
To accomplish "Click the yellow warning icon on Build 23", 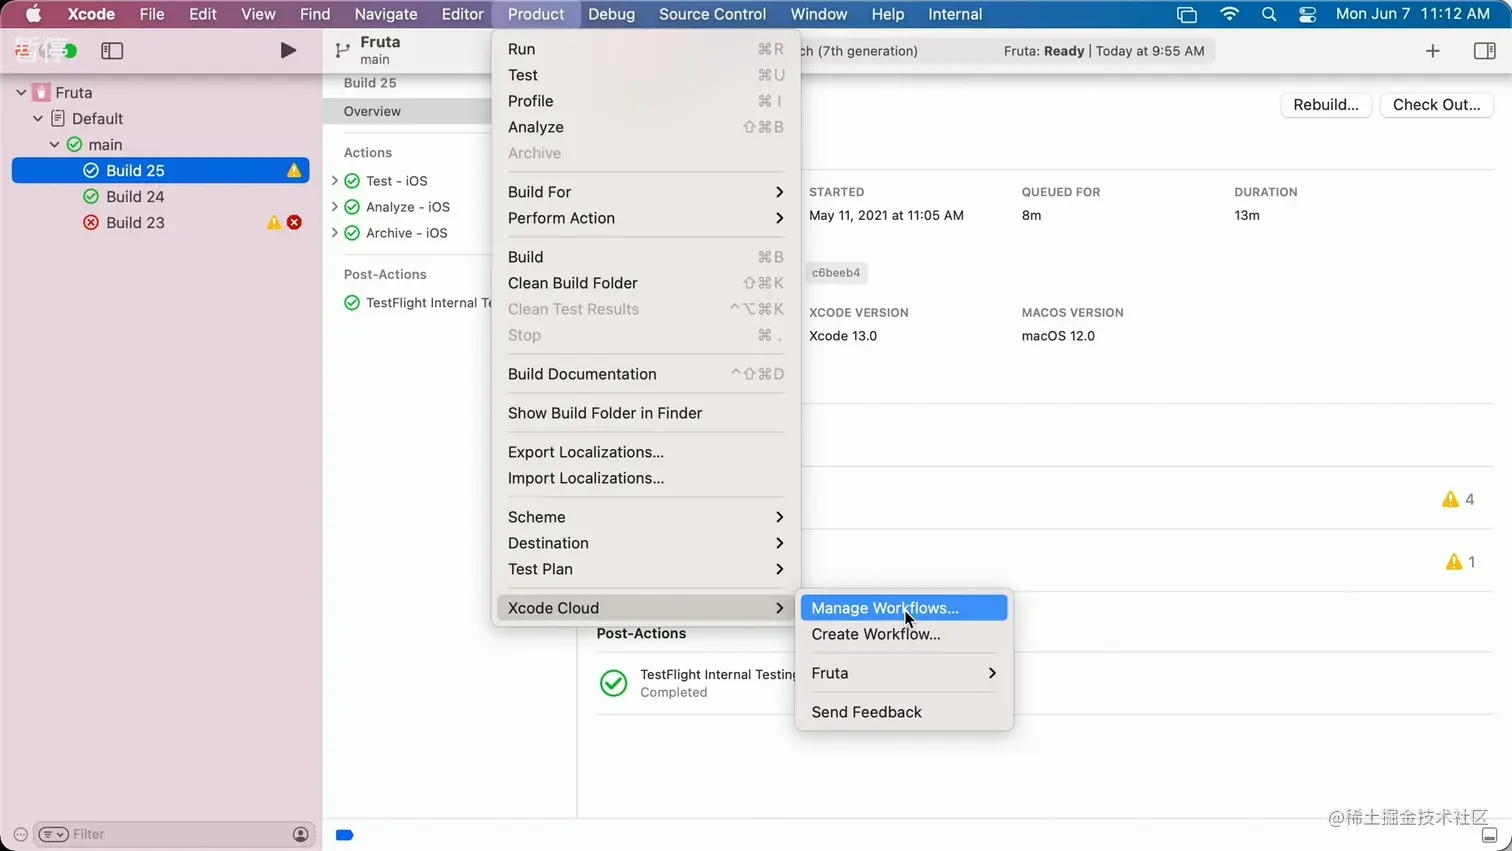I will [x=273, y=222].
